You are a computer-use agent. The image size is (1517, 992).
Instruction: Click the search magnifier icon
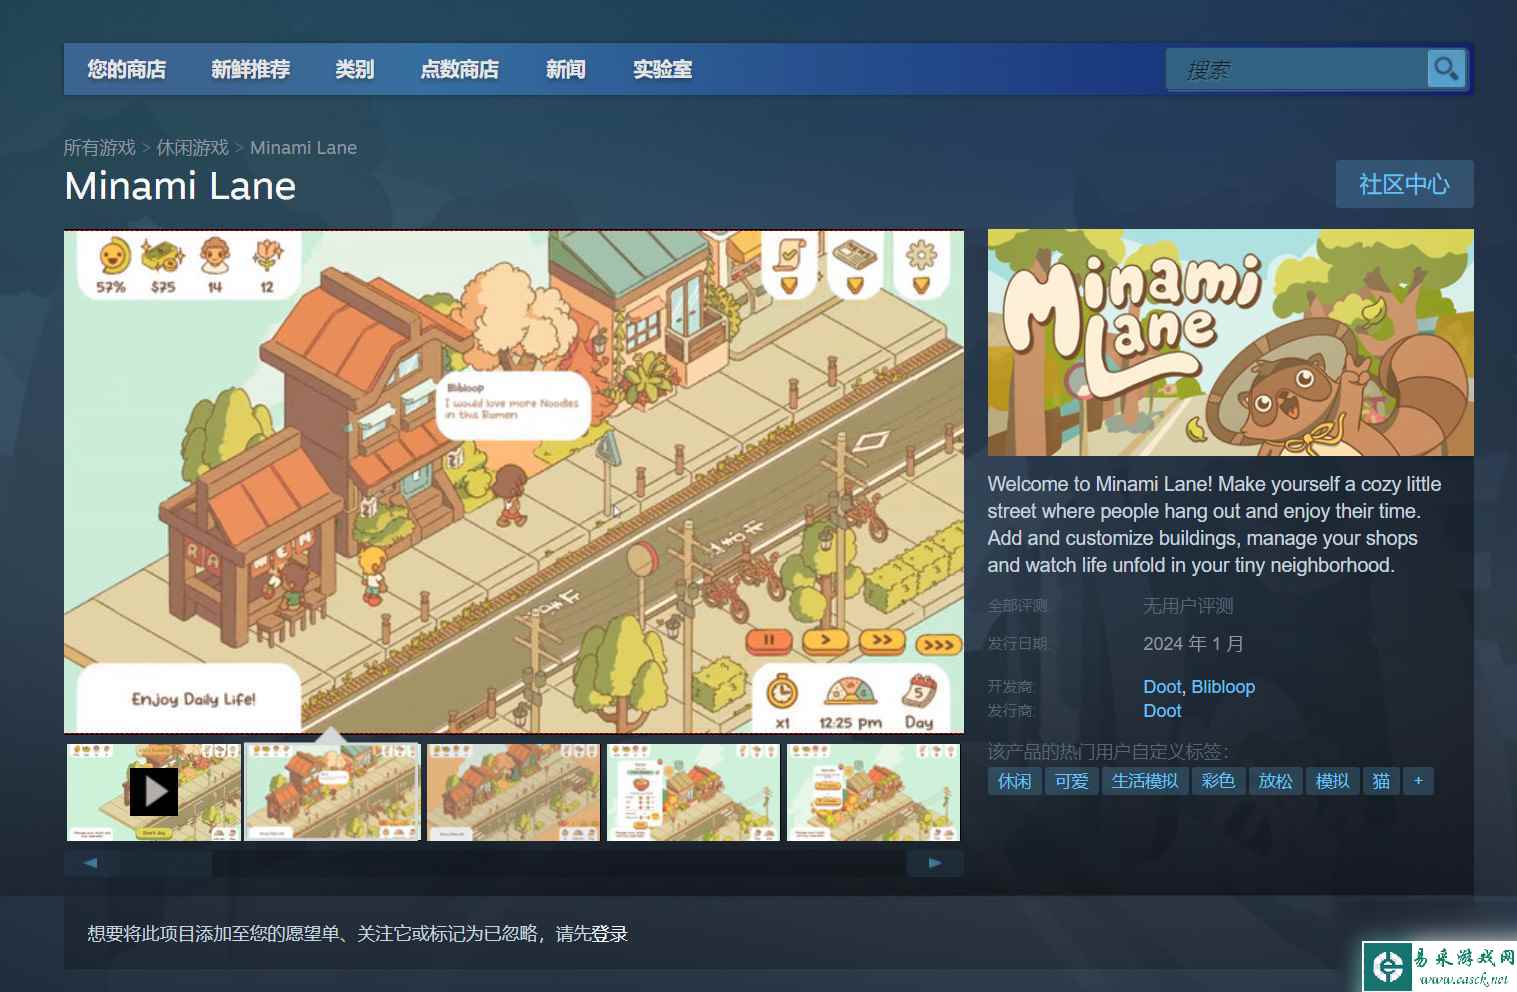(x=1446, y=69)
